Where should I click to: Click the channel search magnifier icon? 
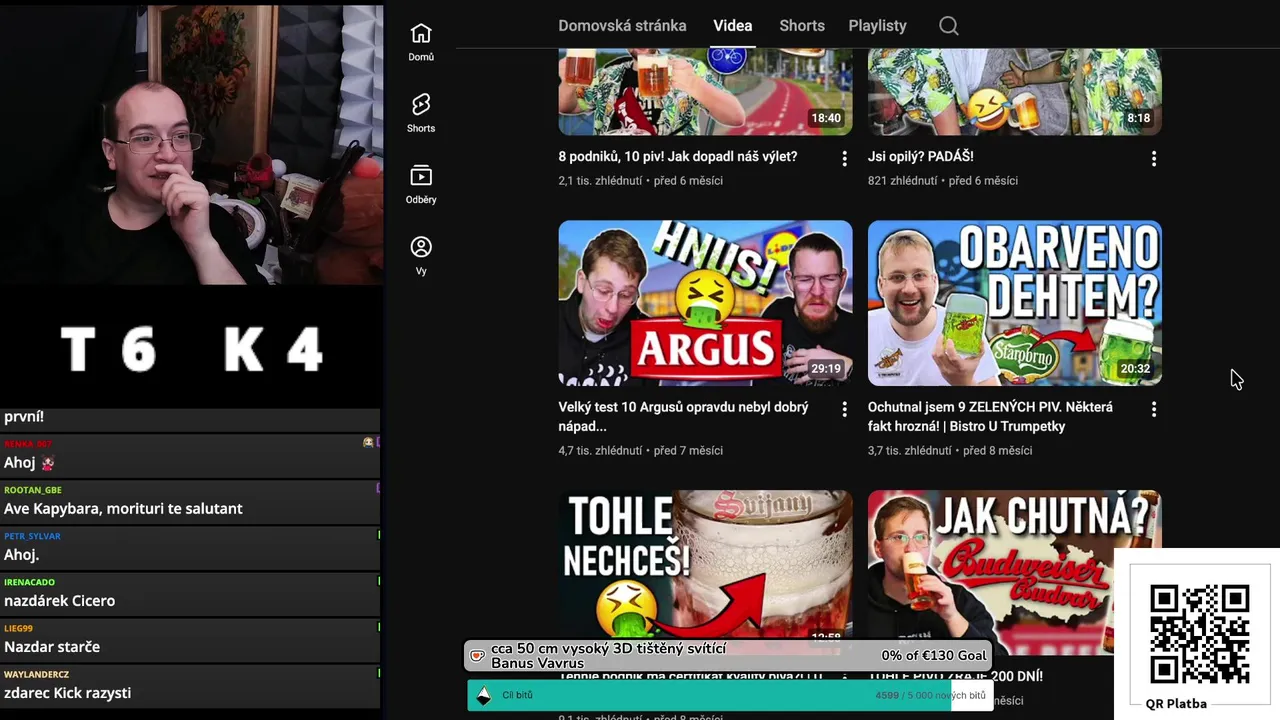[949, 26]
